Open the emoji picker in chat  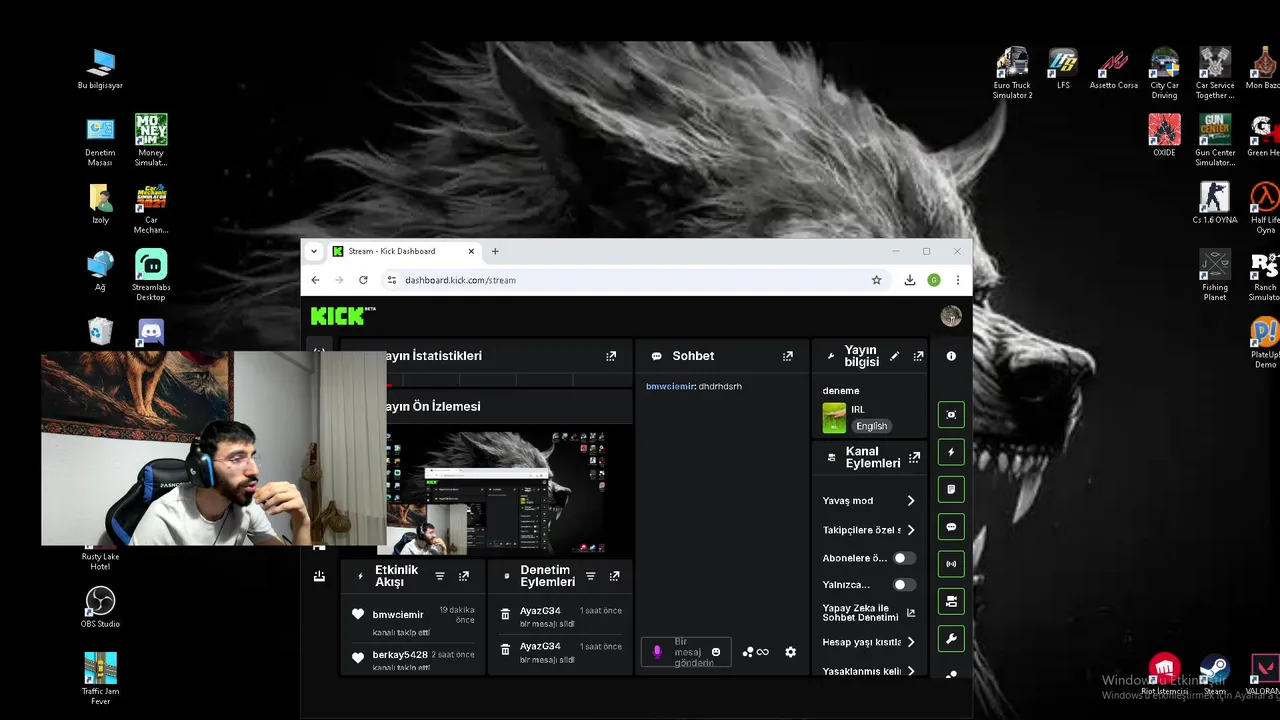tap(715, 652)
